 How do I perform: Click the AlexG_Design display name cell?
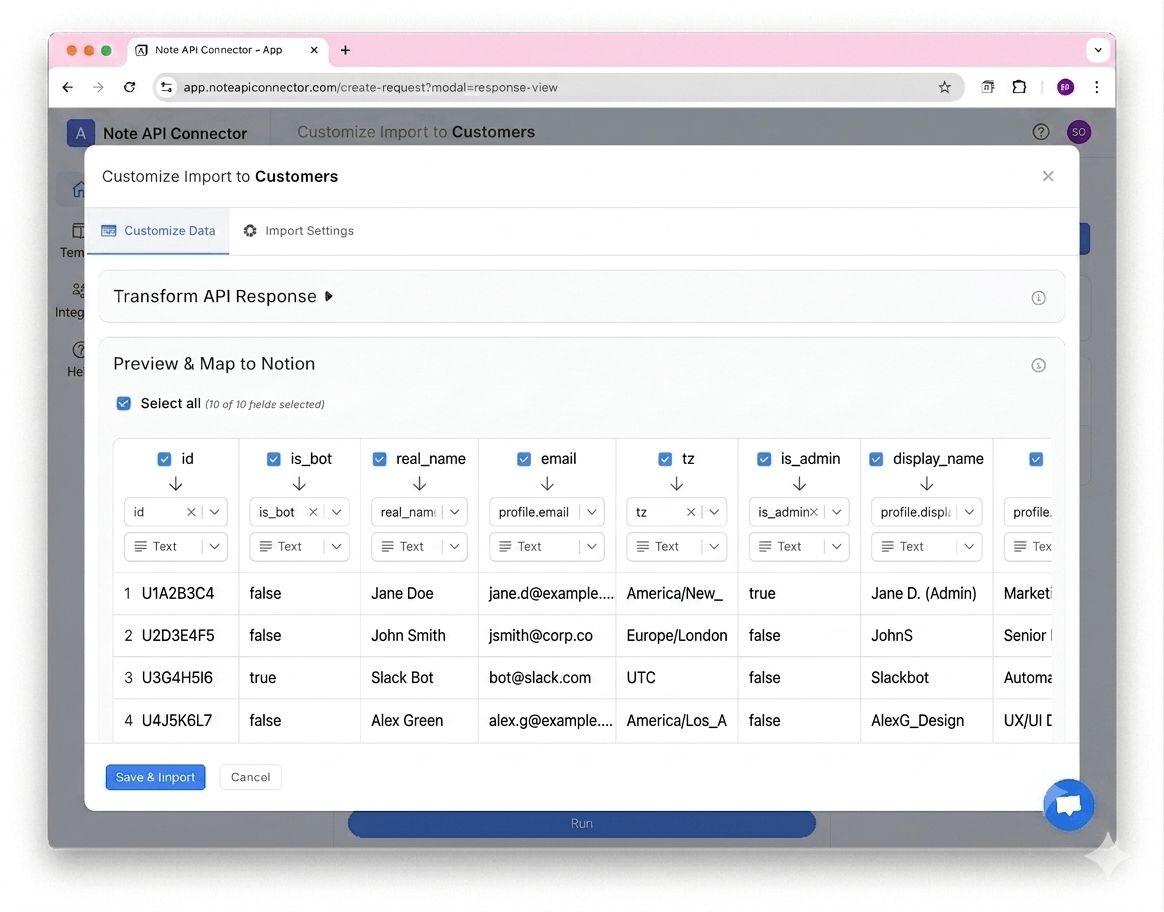click(x=918, y=721)
